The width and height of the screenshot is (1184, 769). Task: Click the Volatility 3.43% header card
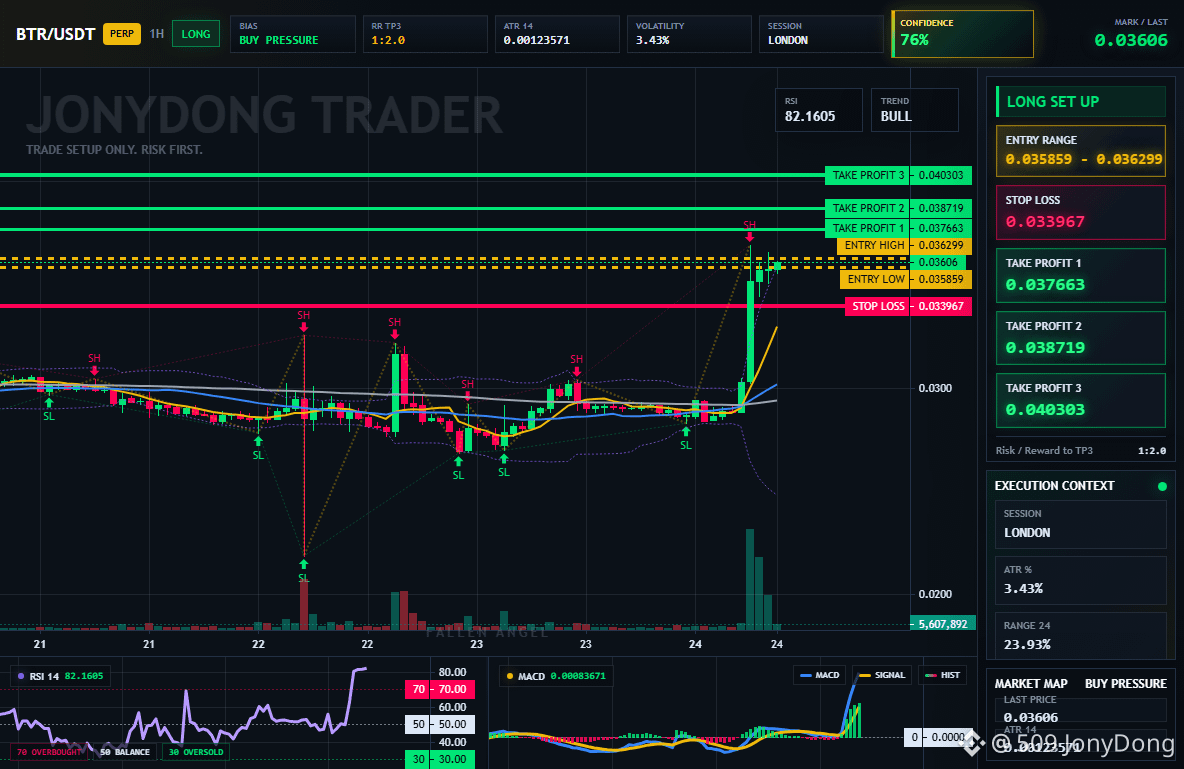point(689,34)
